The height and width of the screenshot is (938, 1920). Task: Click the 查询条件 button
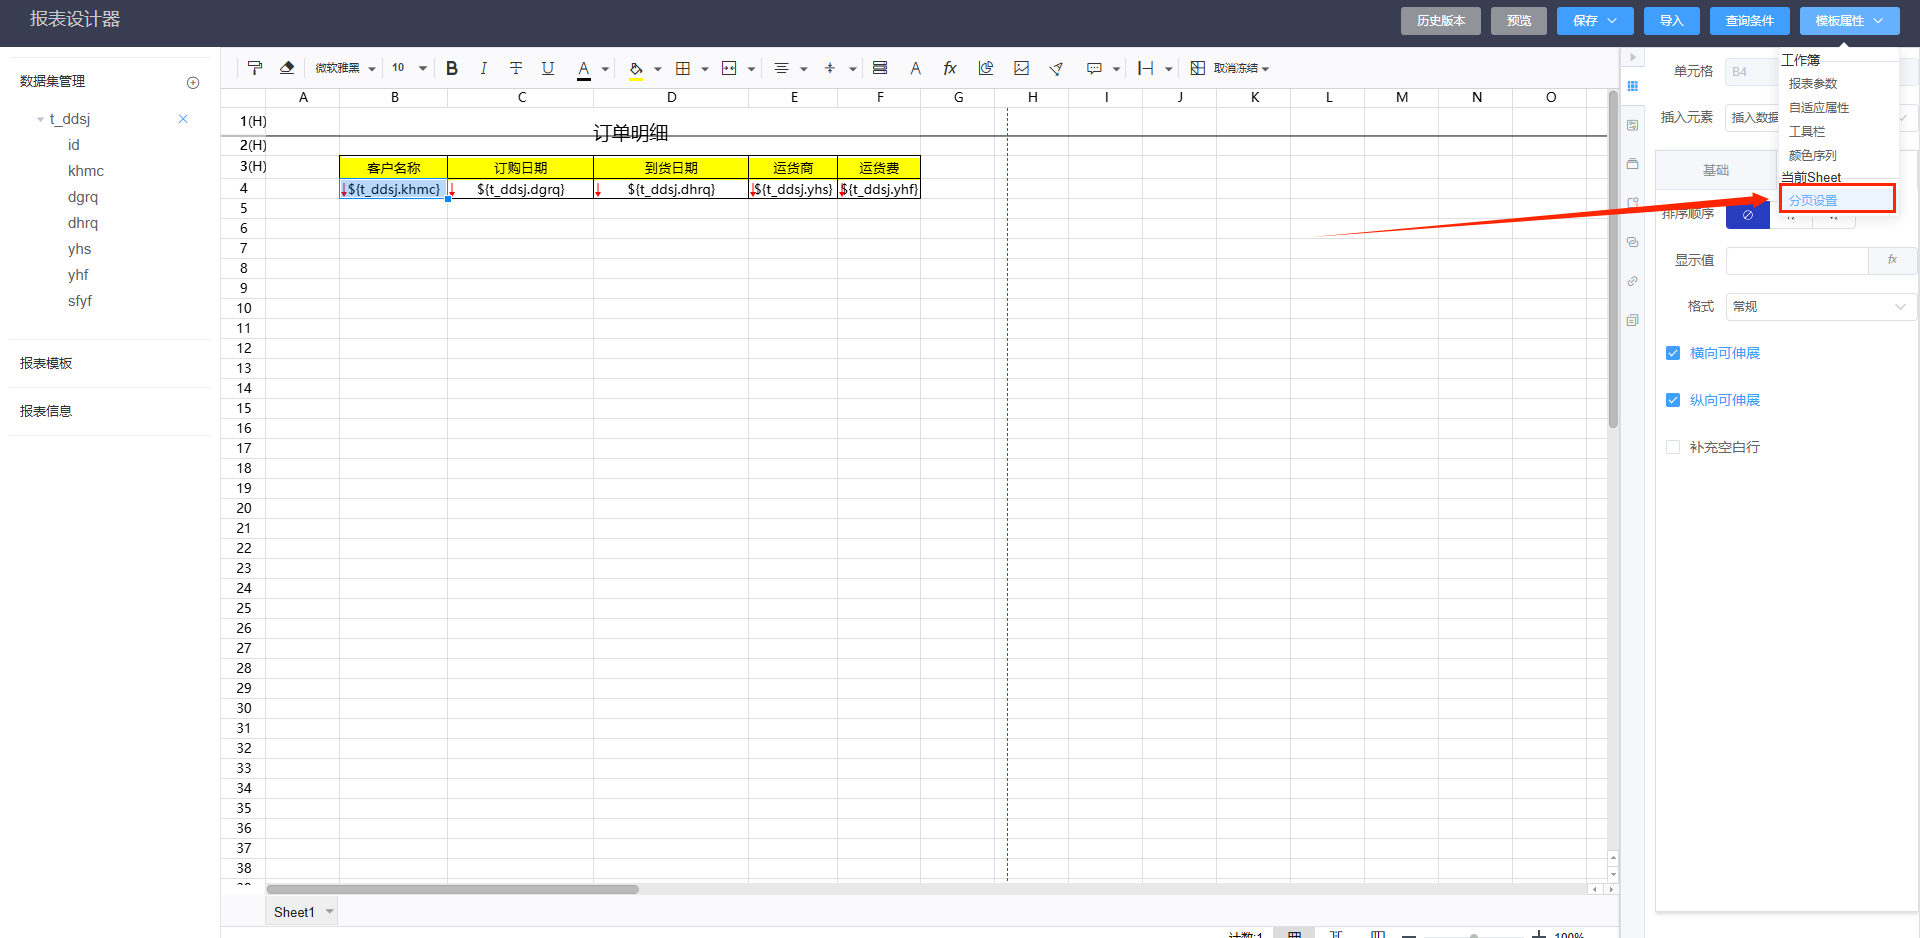[1750, 20]
